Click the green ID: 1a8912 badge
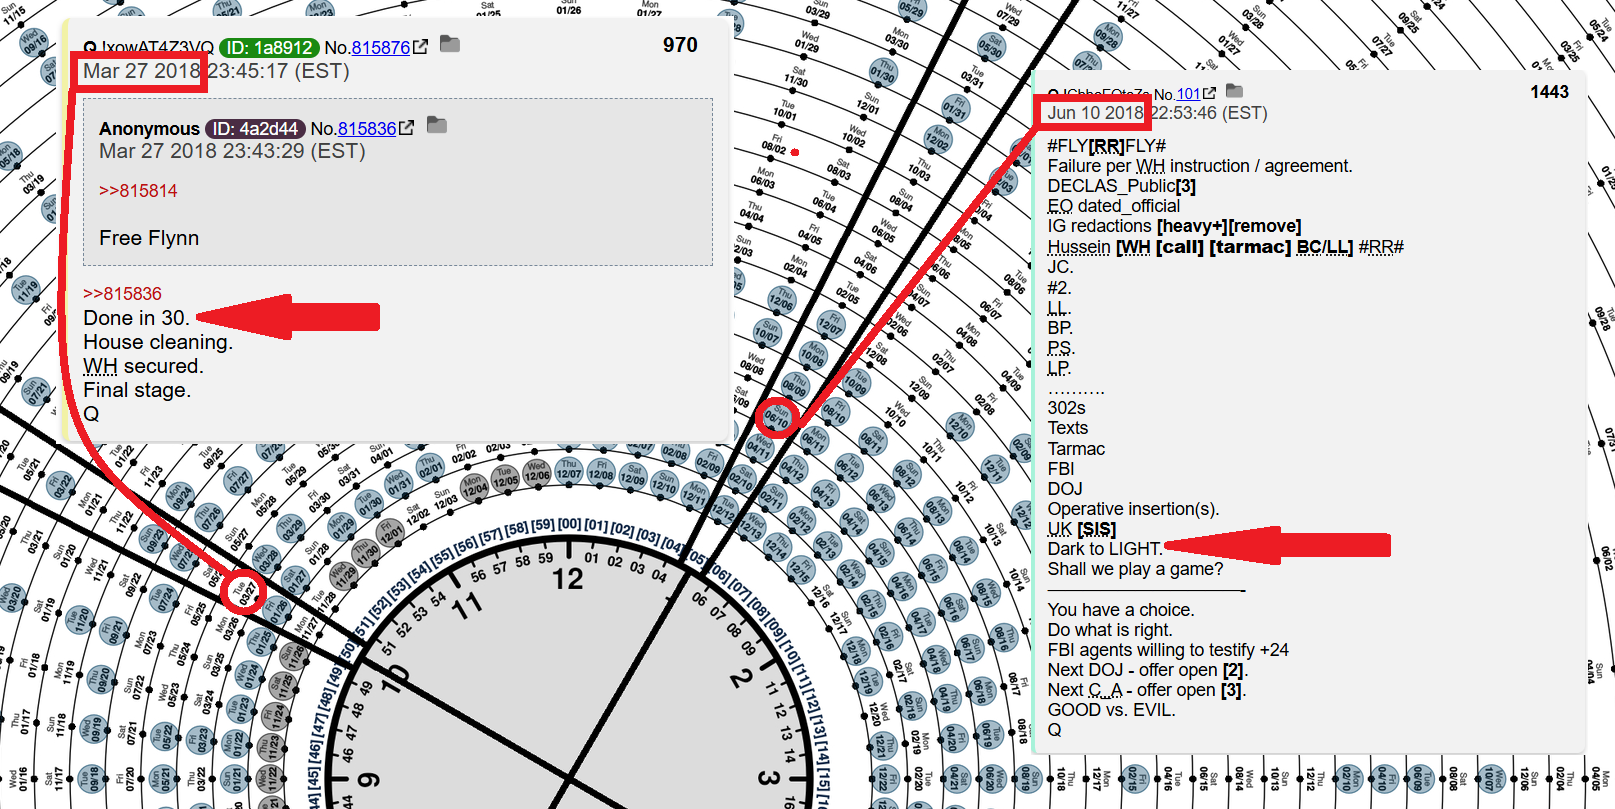Viewport: 1615px width, 809px height. (x=269, y=47)
